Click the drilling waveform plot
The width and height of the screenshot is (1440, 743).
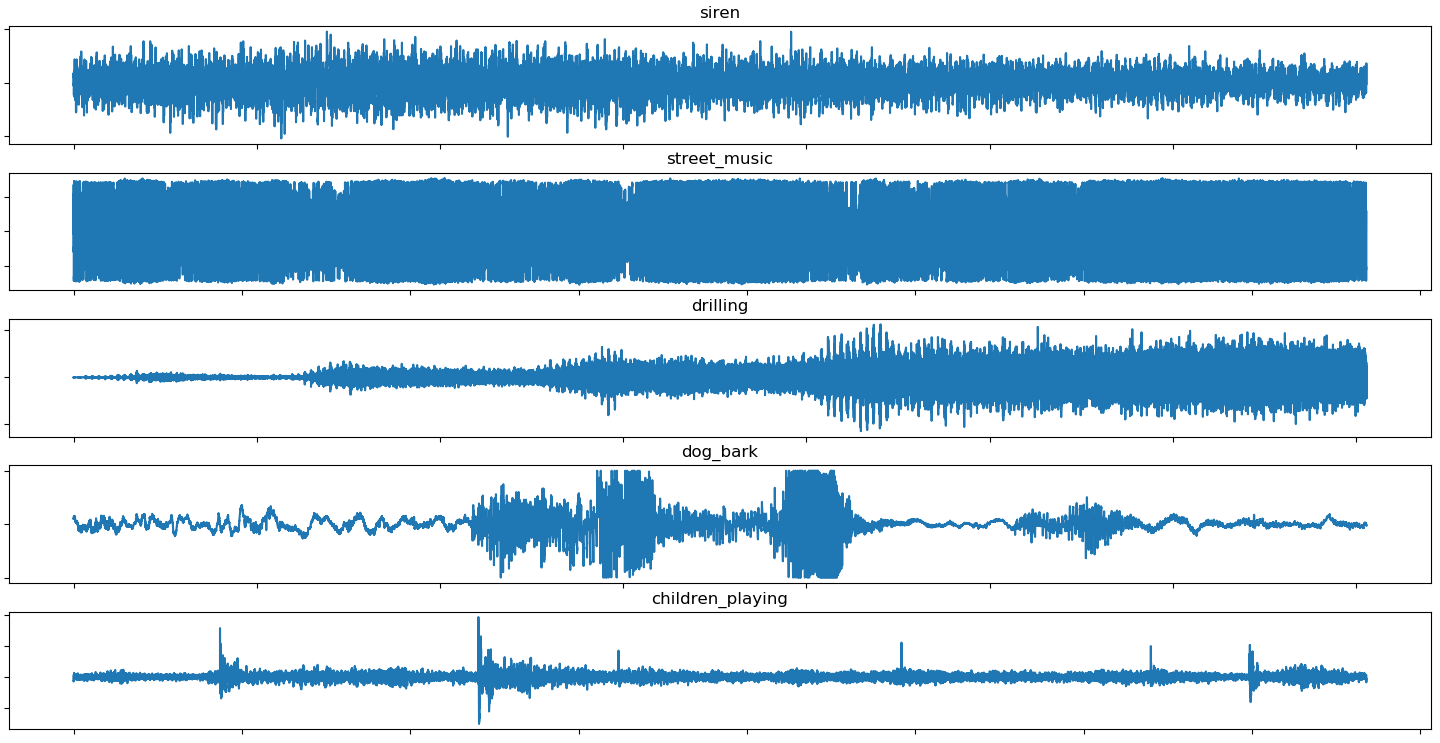[720, 378]
